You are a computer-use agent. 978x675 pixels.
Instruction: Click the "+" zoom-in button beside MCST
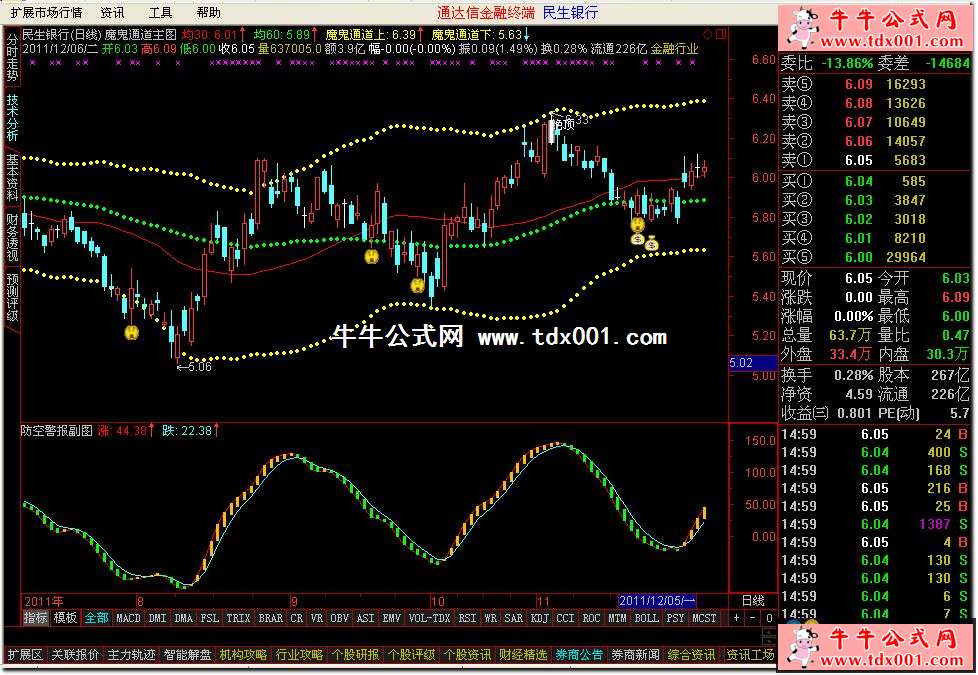(736, 619)
